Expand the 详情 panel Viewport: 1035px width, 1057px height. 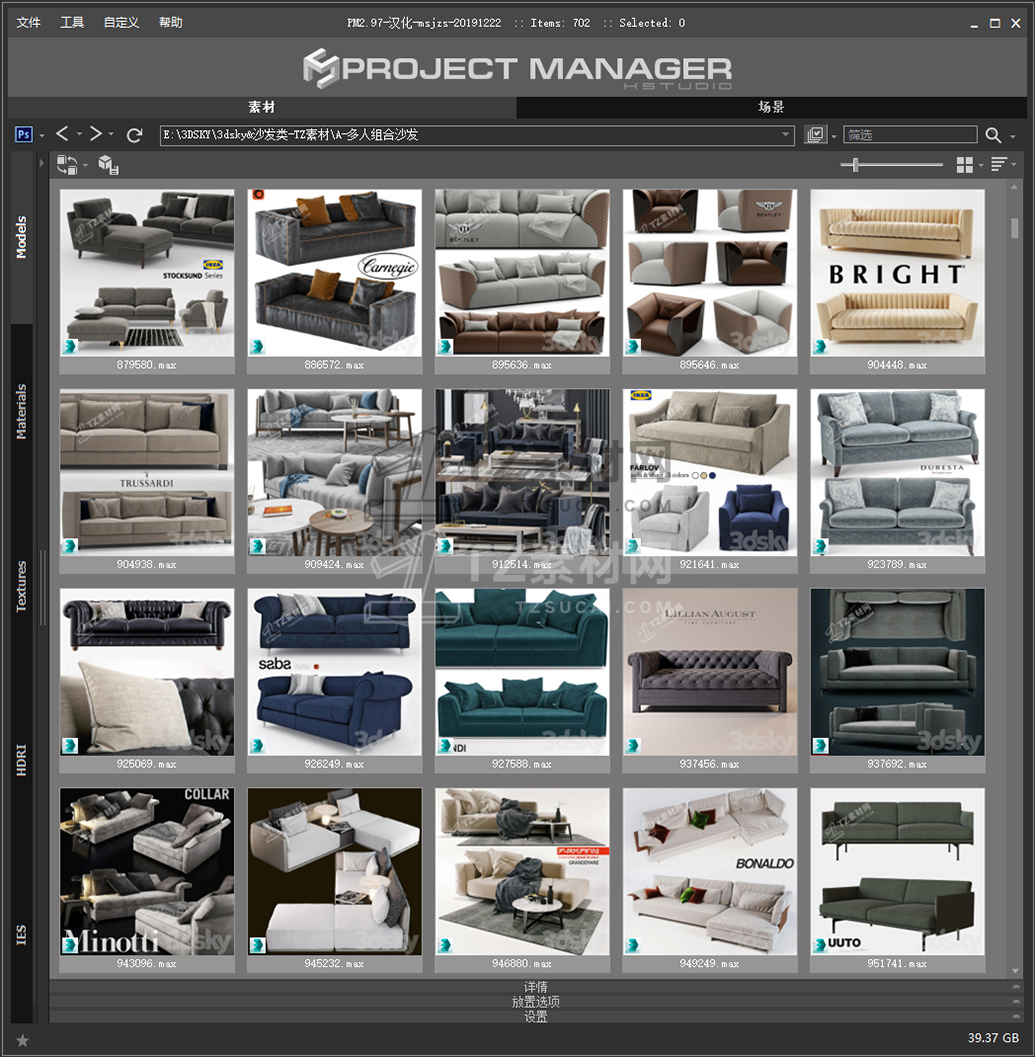coord(537,986)
